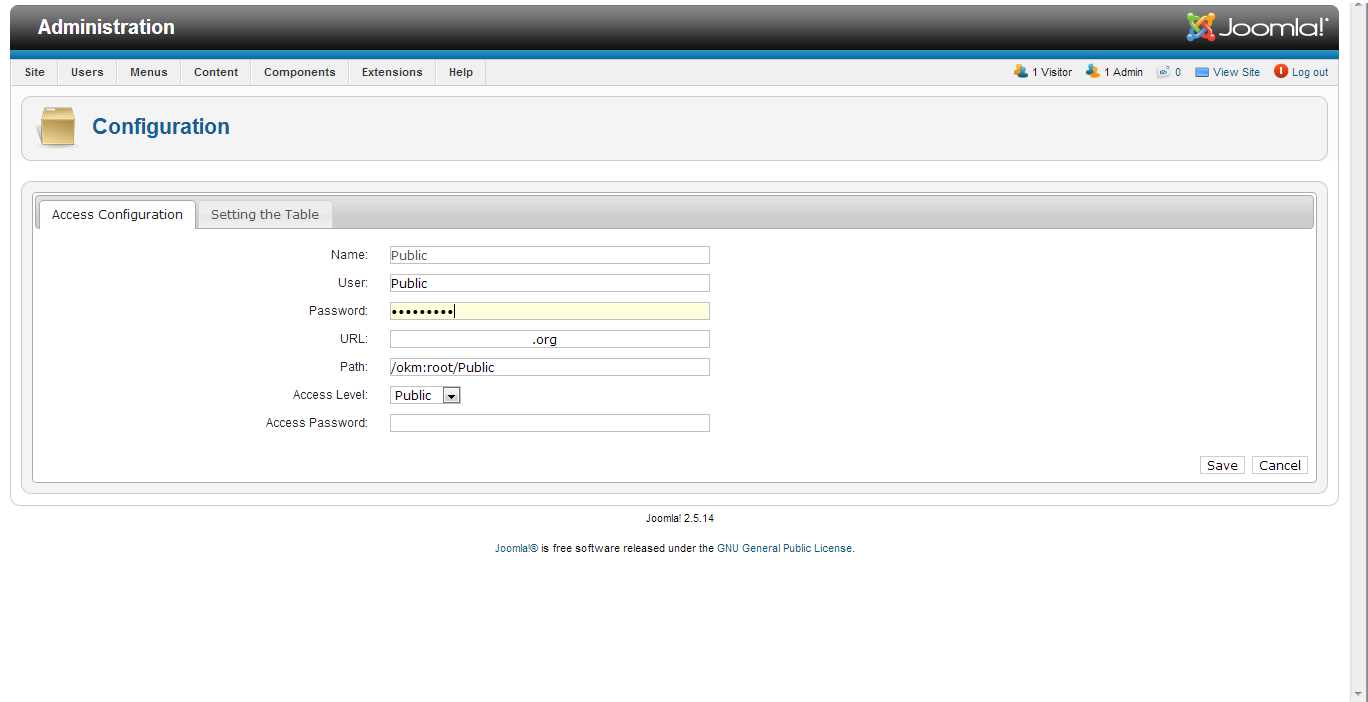Screen dimensions: 1368x702
Task: Click the View Site monitor icon
Action: click(1203, 71)
